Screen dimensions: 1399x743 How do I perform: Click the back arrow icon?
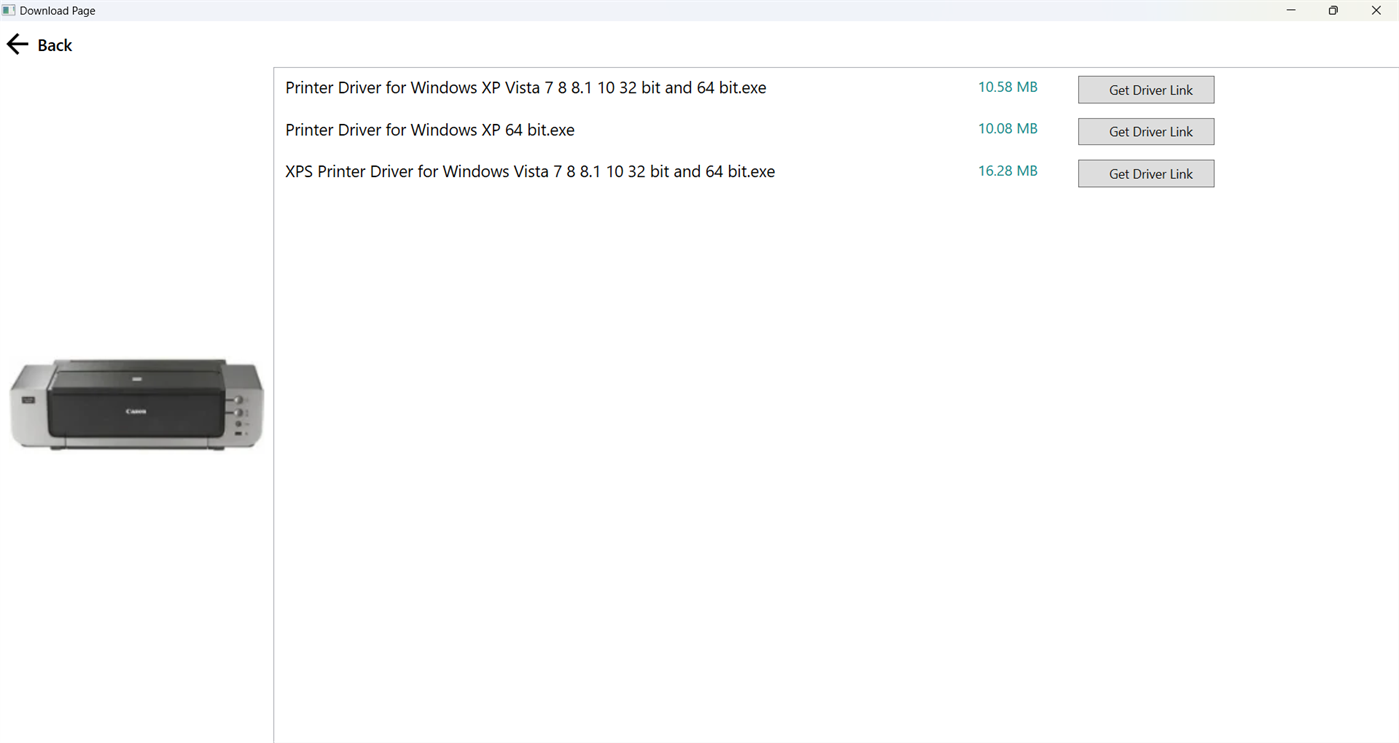(16, 44)
